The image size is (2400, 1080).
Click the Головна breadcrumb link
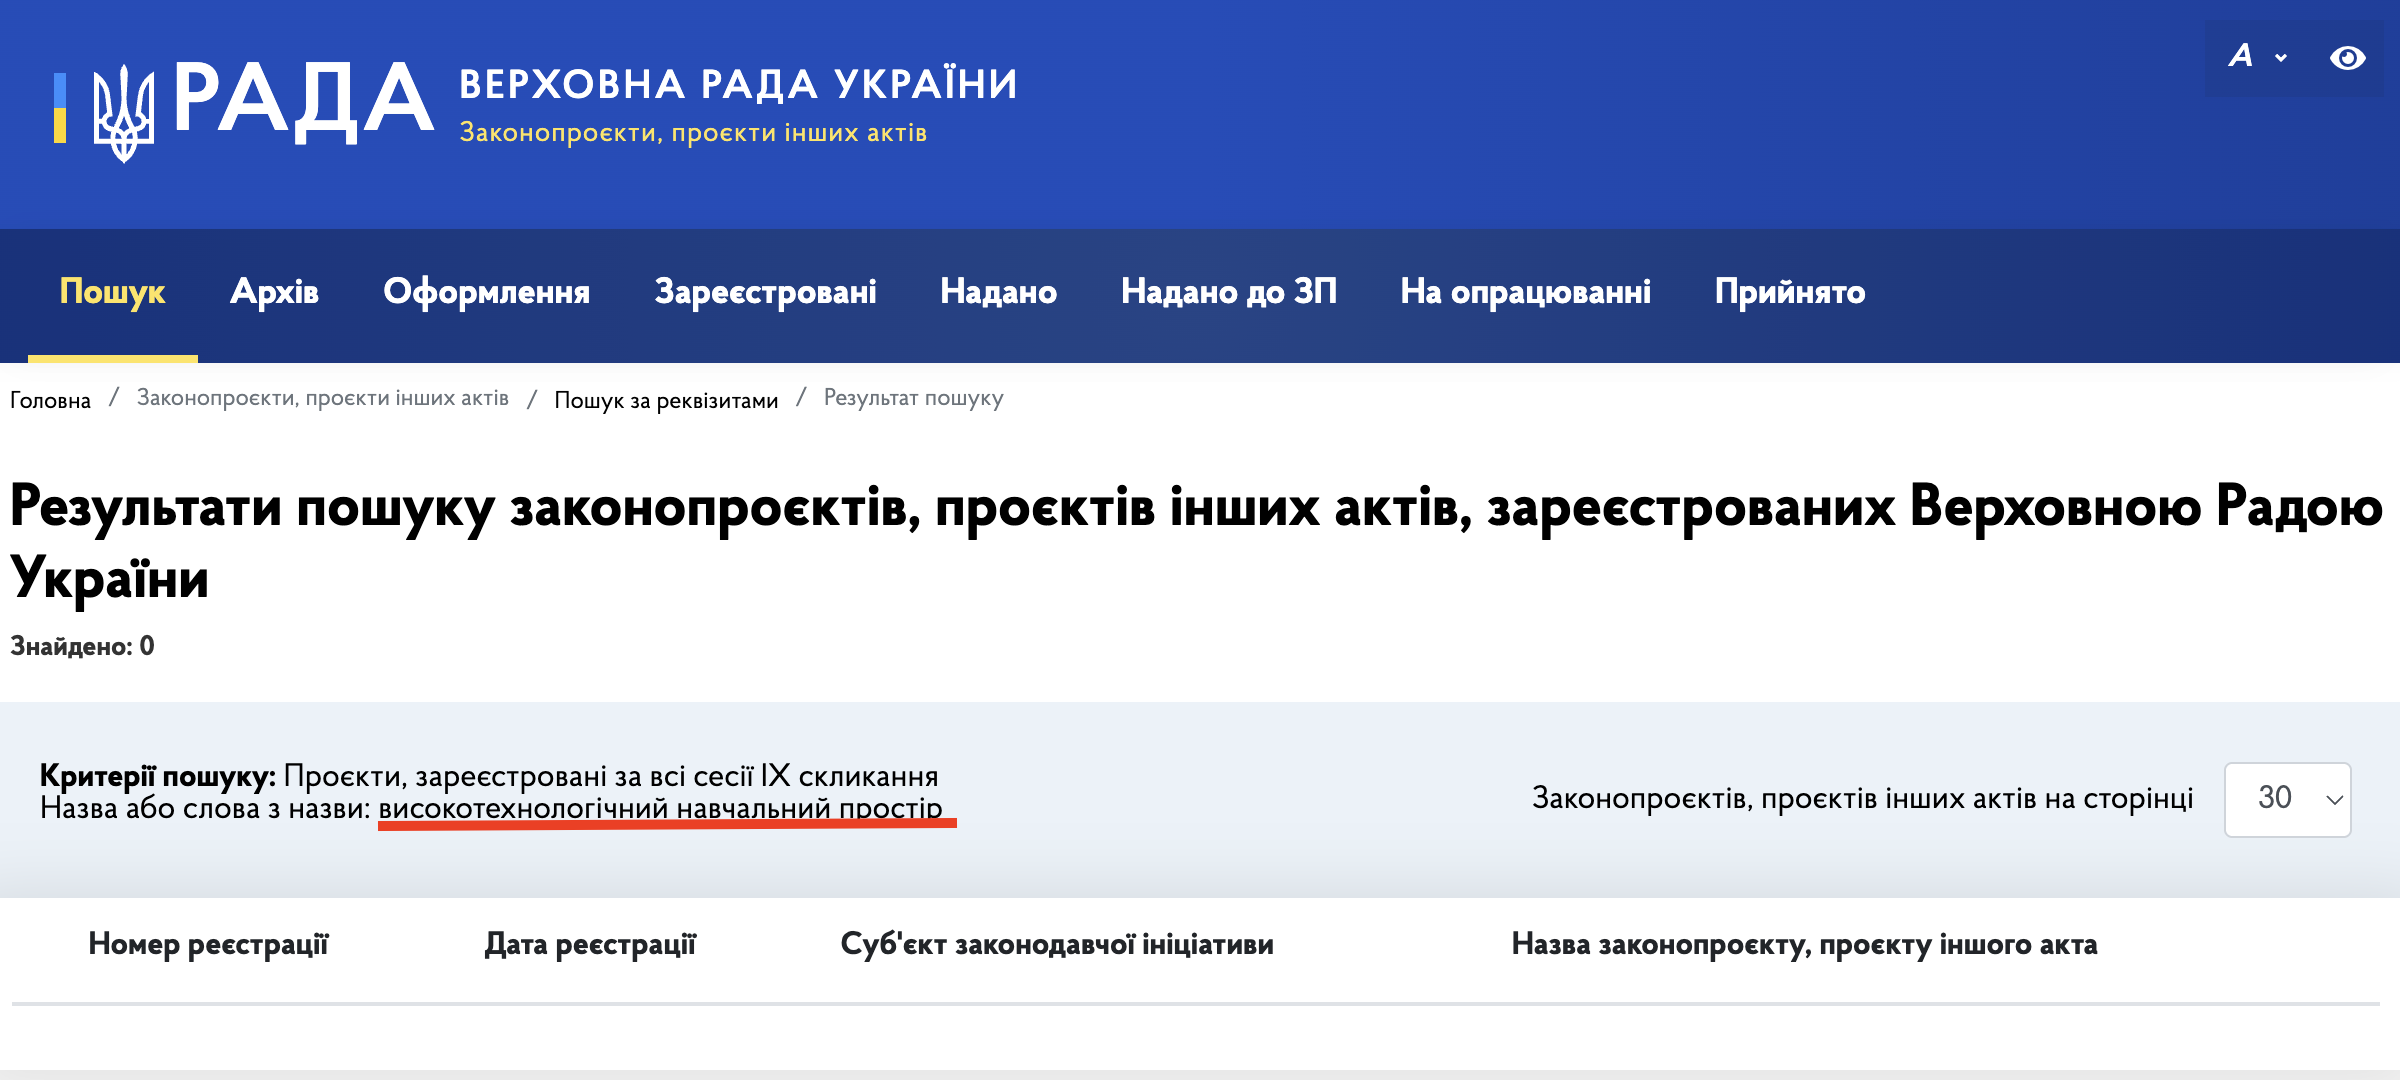(x=50, y=400)
